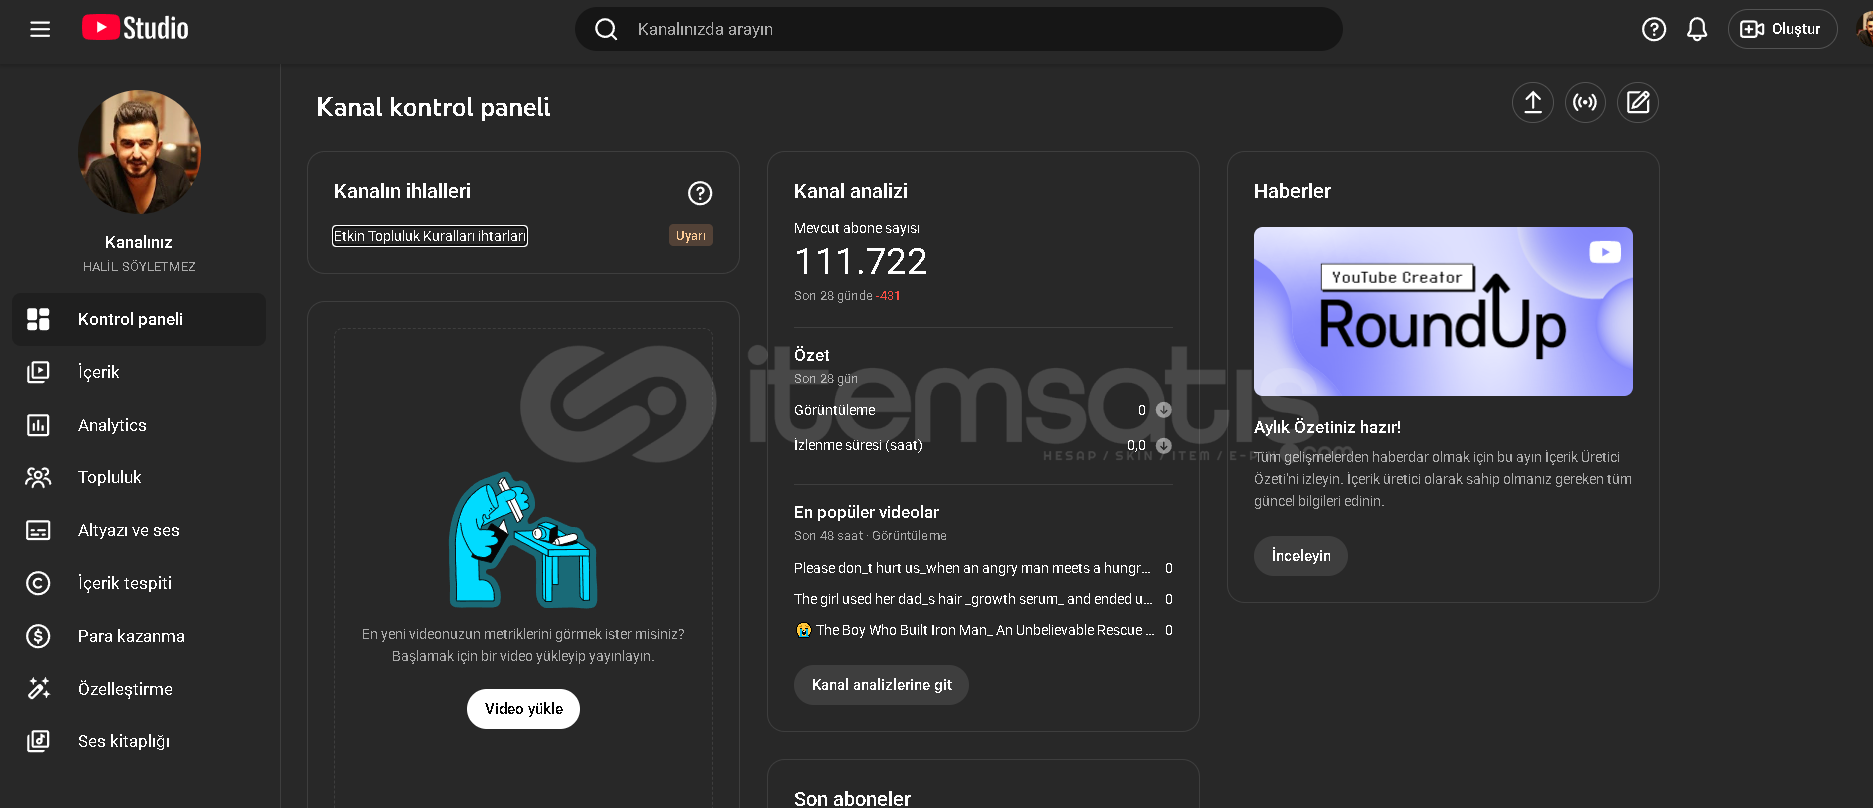The height and width of the screenshot is (808, 1873).
Task: Open video 'The girl used her dad_s hair'
Action: coord(973,599)
